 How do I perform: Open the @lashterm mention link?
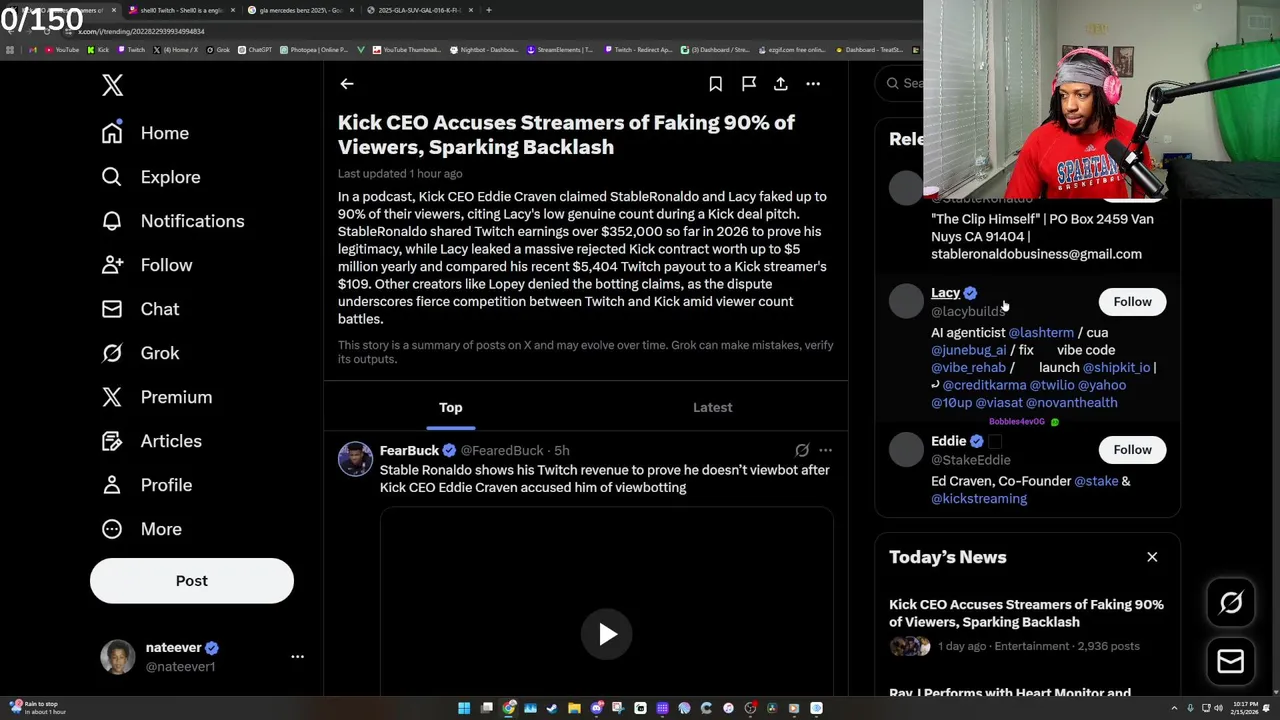(x=1041, y=333)
